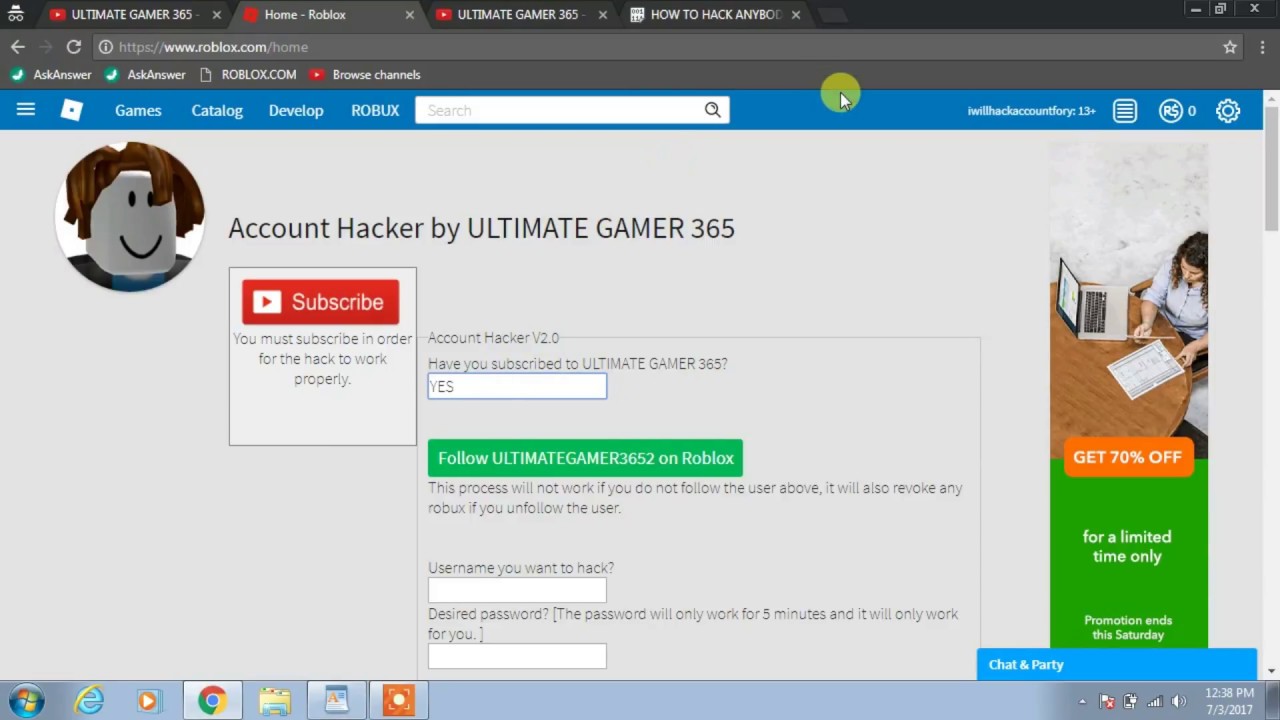Click the site info icon in address bar
Image resolution: width=1280 pixels, height=720 pixels.
tap(105, 46)
